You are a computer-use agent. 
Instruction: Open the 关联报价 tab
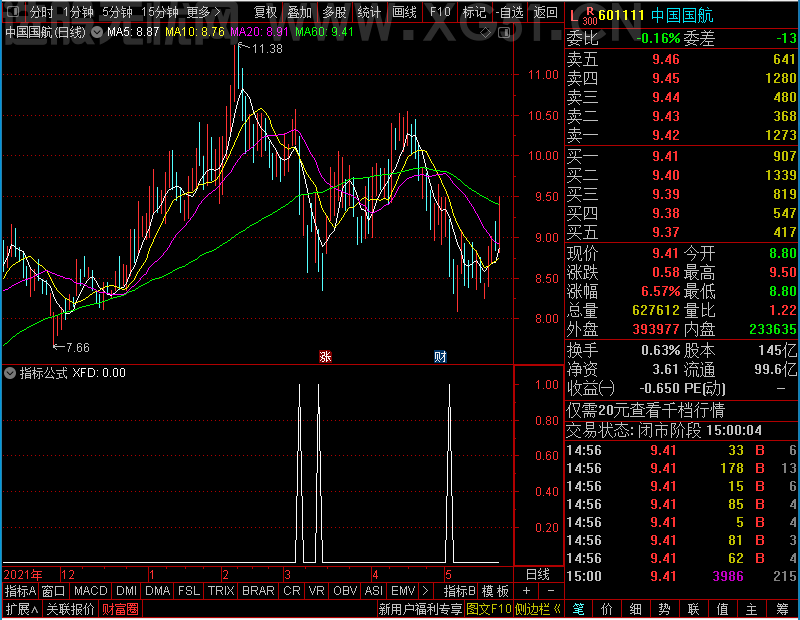point(70,609)
